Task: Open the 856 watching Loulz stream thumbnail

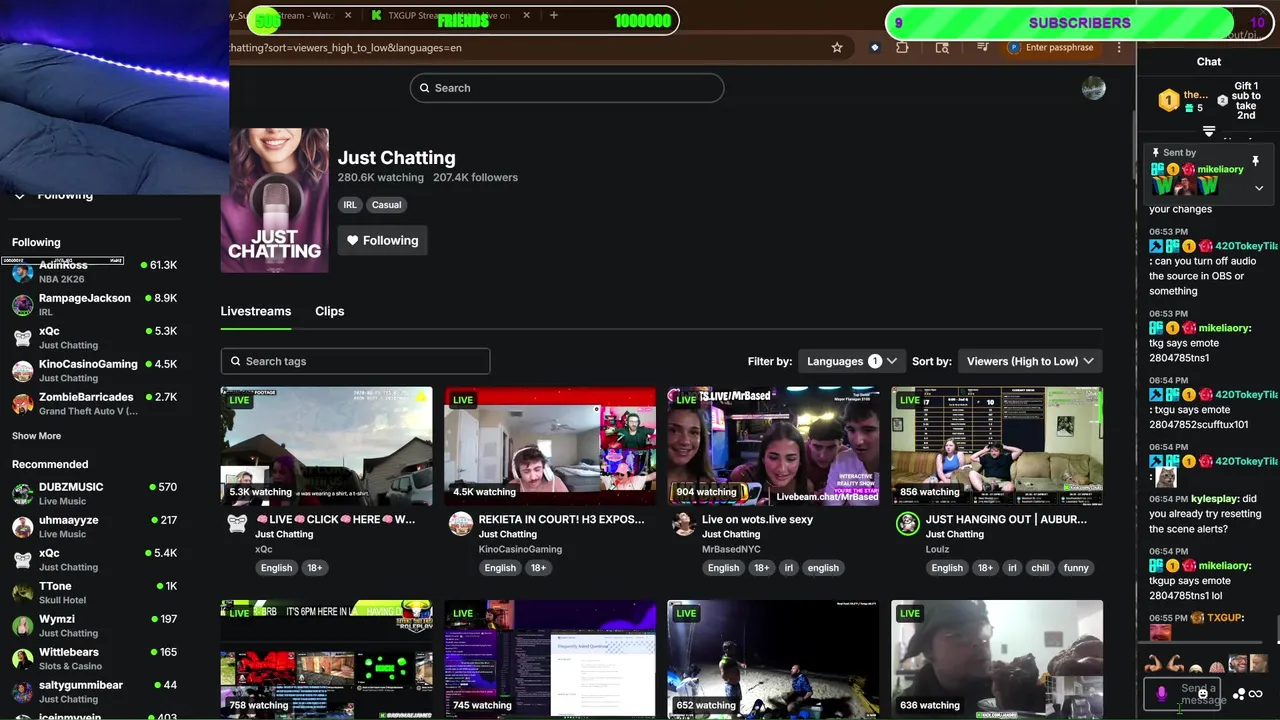Action: pyautogui.click(x=997, y=446)
